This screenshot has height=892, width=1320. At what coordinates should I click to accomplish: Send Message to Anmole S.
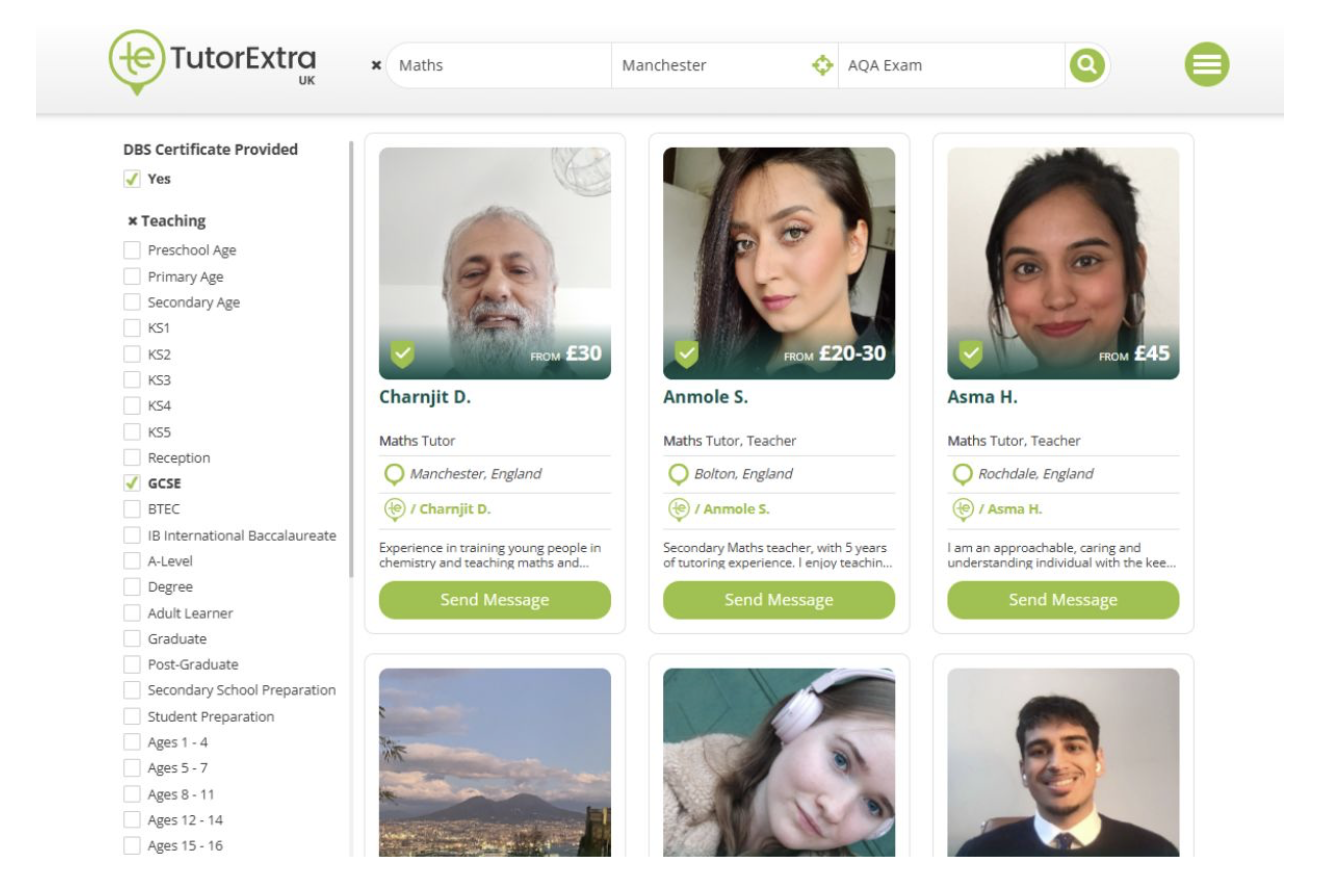pos(778,600)
